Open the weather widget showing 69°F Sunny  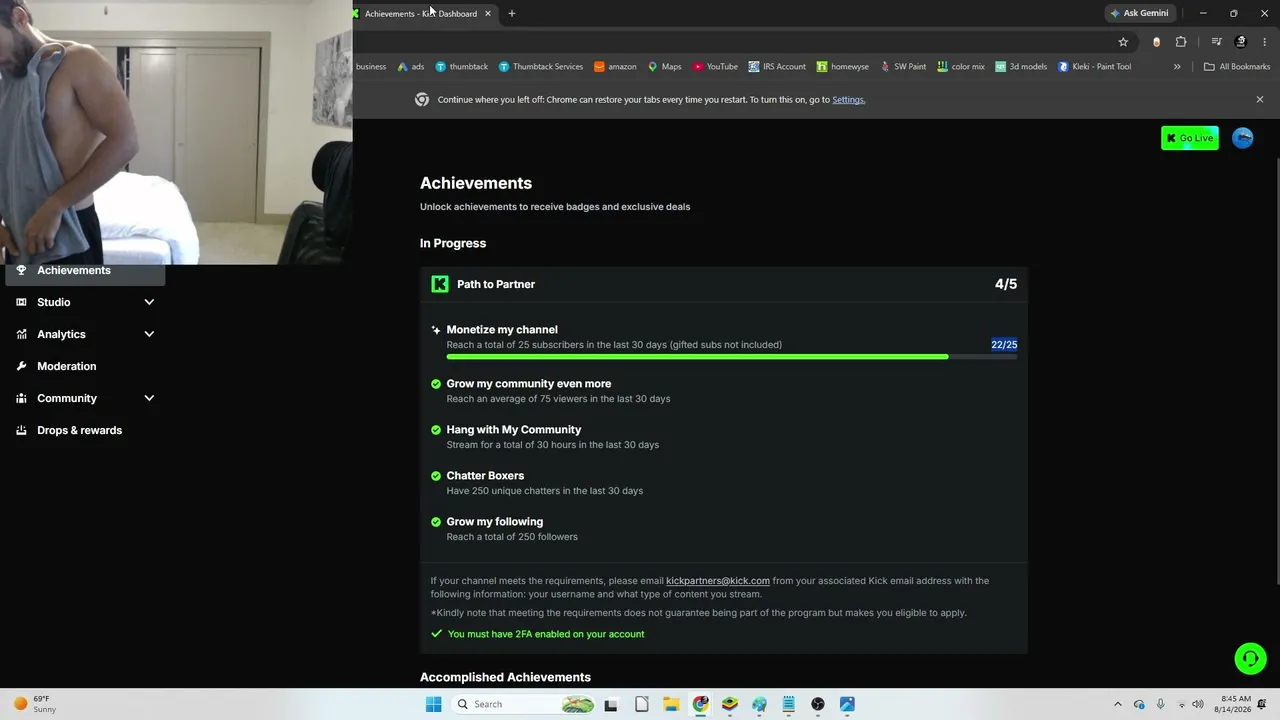point(35,704)
